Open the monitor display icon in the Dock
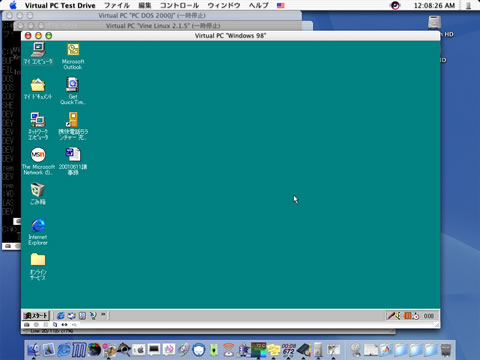The width and height of the screenshot is (480, 360). point(154,350)
